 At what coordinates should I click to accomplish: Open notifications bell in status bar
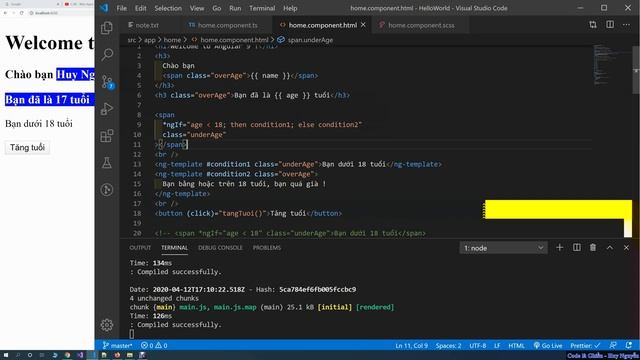[x=629, y=345]
